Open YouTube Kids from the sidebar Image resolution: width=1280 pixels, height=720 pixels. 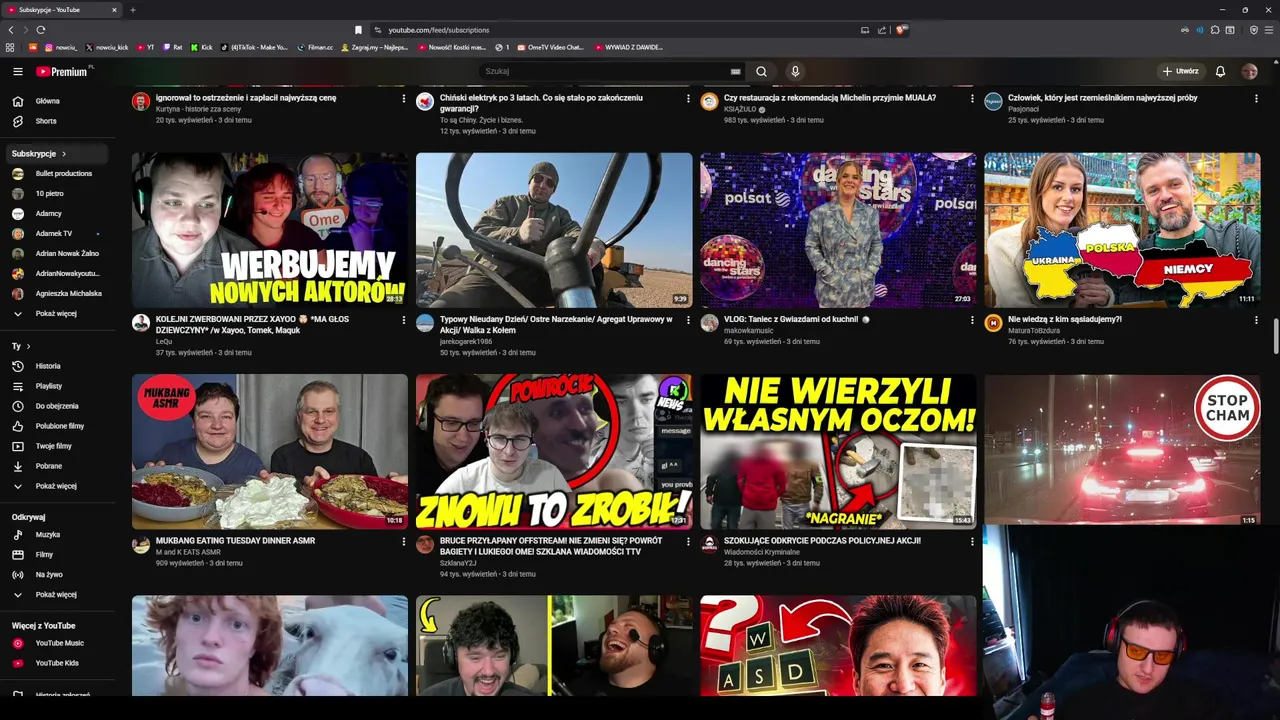pos(56,663)
